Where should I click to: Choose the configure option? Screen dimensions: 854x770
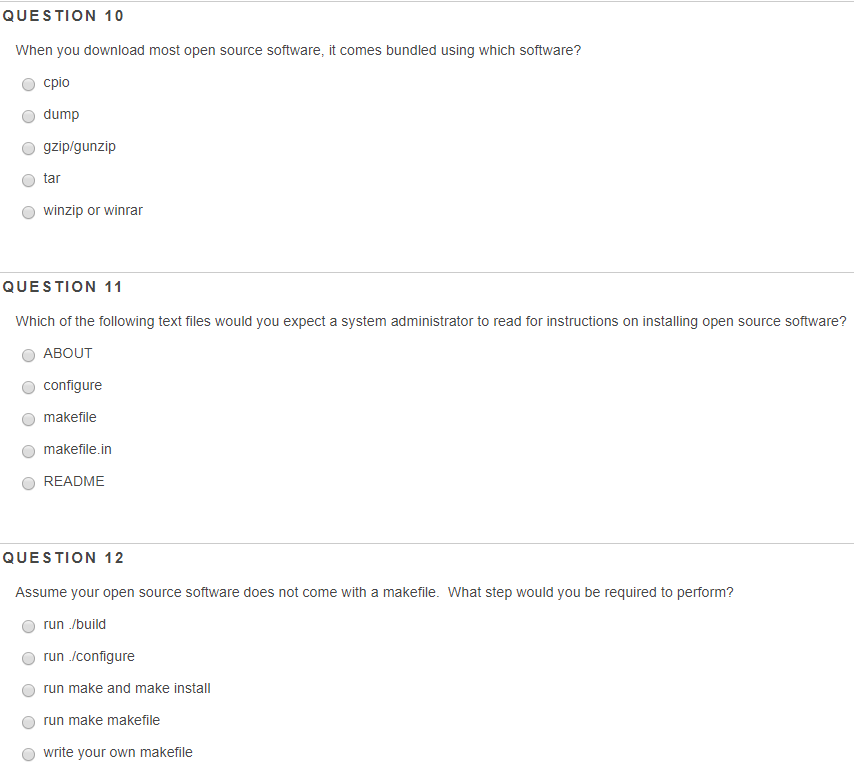click(x=28, y=387)
